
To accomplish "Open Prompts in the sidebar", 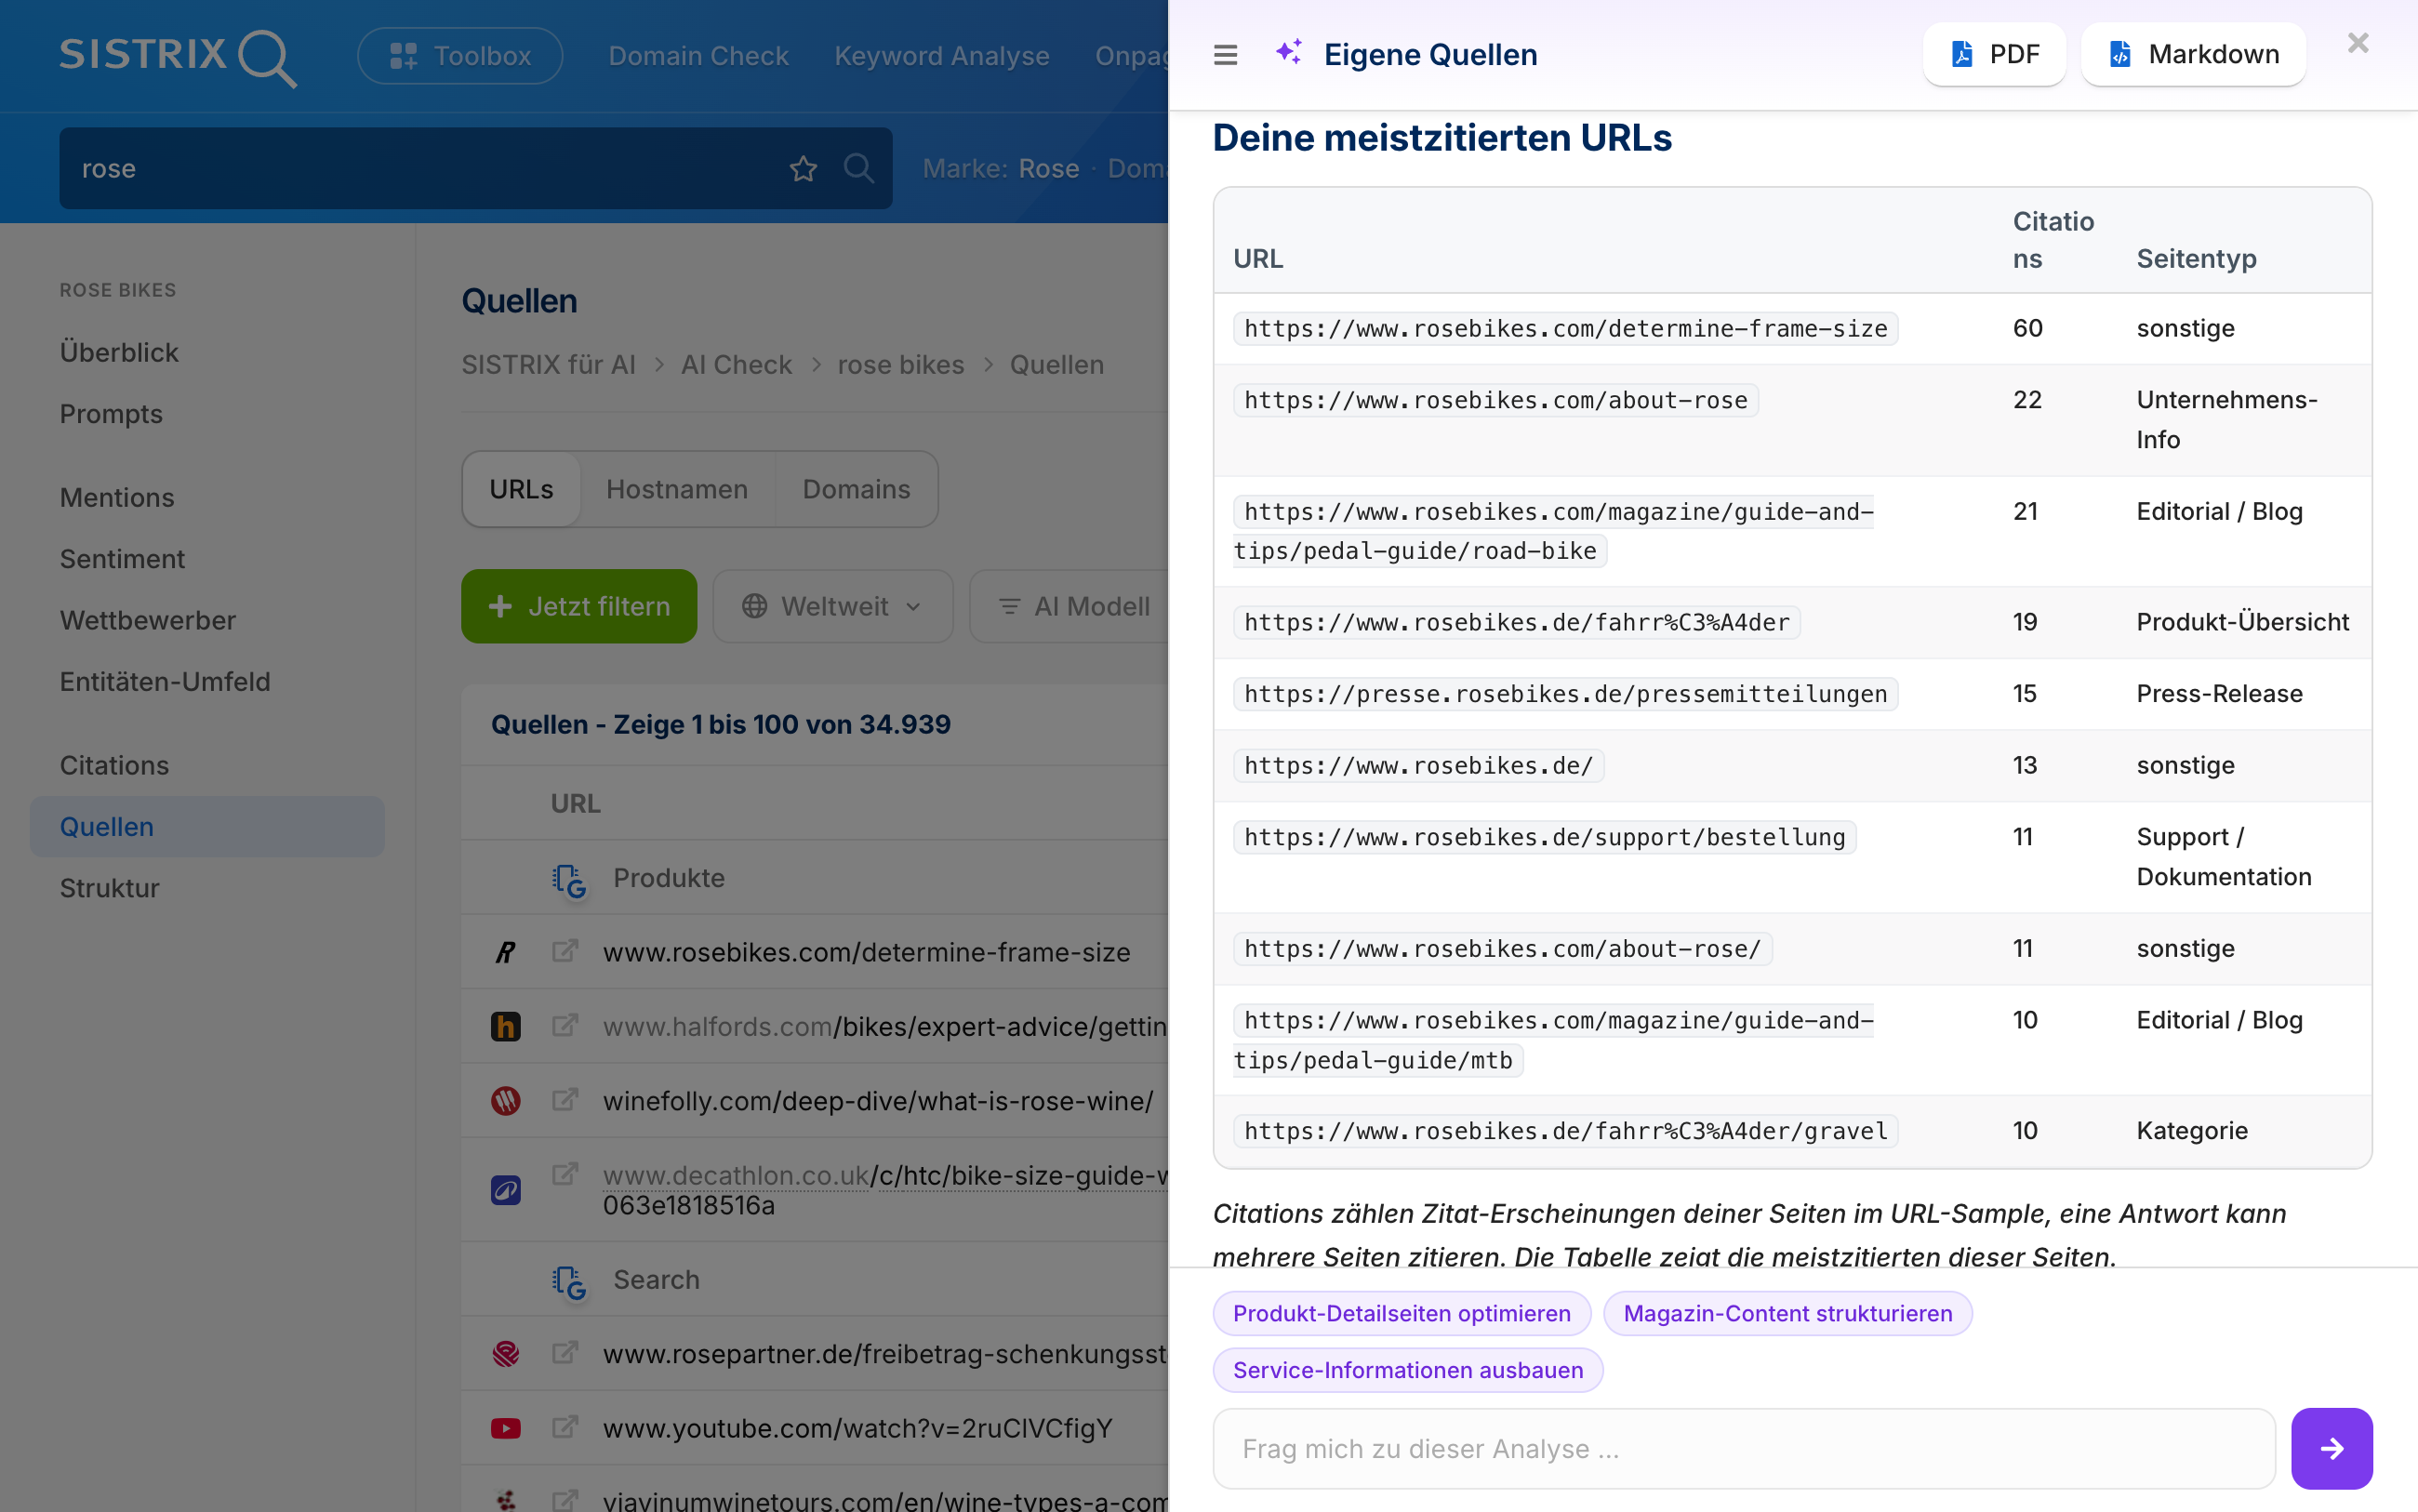I will coord(111,413).
